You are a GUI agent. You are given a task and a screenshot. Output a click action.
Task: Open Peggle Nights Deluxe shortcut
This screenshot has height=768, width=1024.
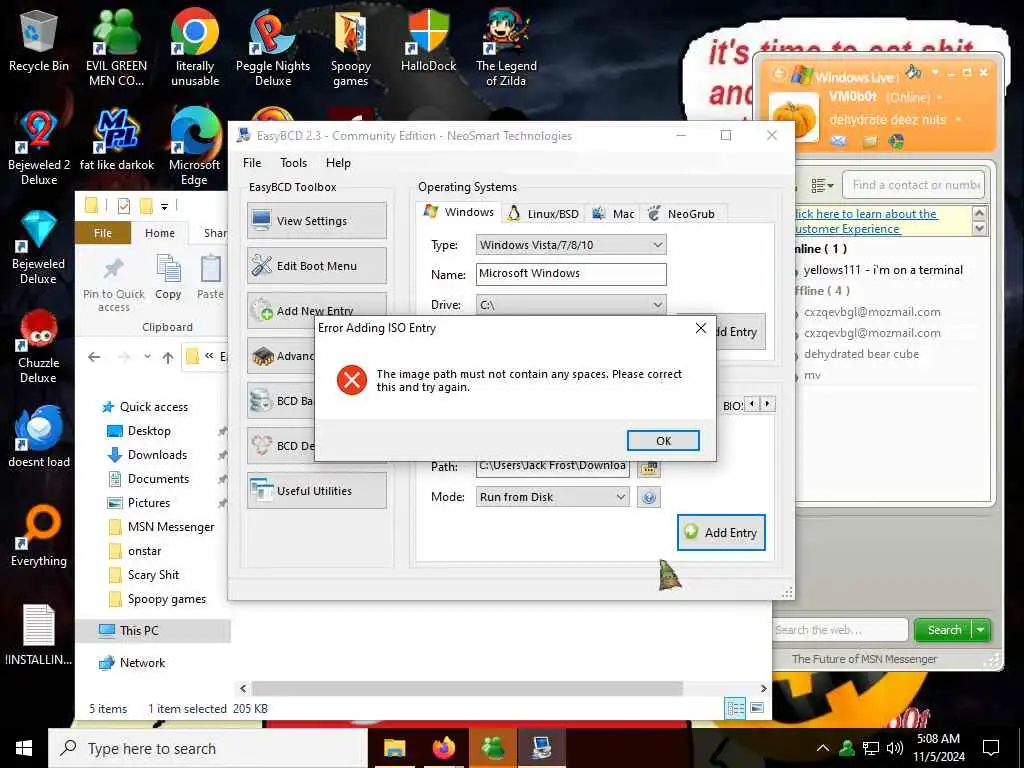click(x=273, y=47)
